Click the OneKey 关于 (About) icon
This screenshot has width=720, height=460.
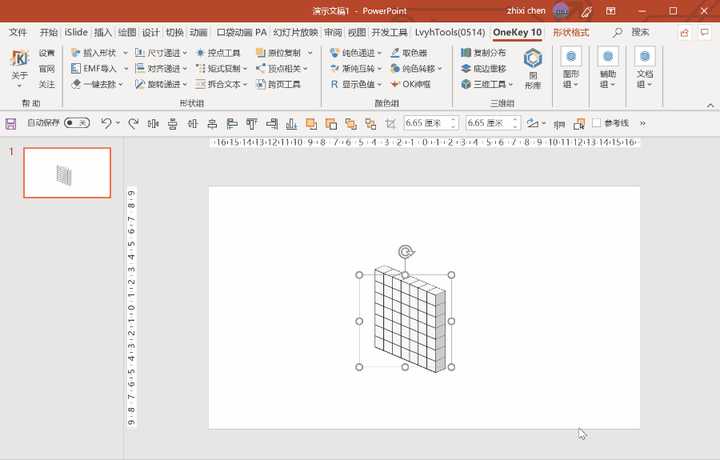coord(20,59)
